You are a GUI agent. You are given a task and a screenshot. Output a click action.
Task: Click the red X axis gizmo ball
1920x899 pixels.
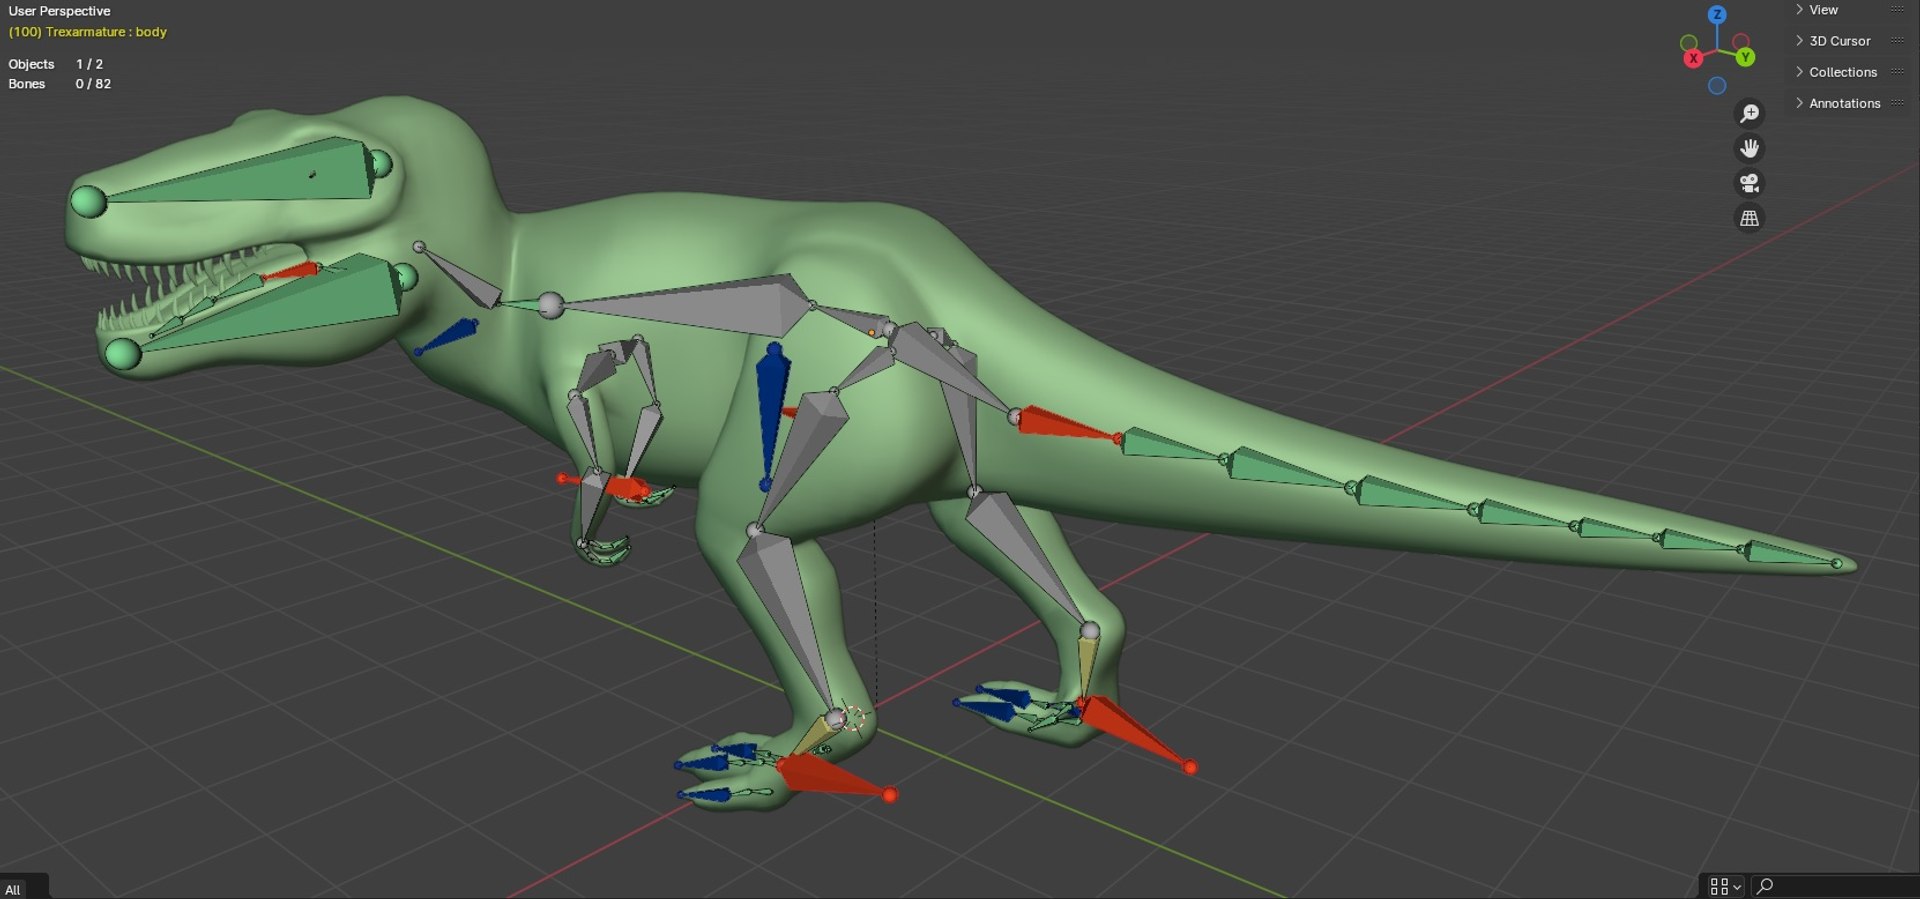(1693, 59)
